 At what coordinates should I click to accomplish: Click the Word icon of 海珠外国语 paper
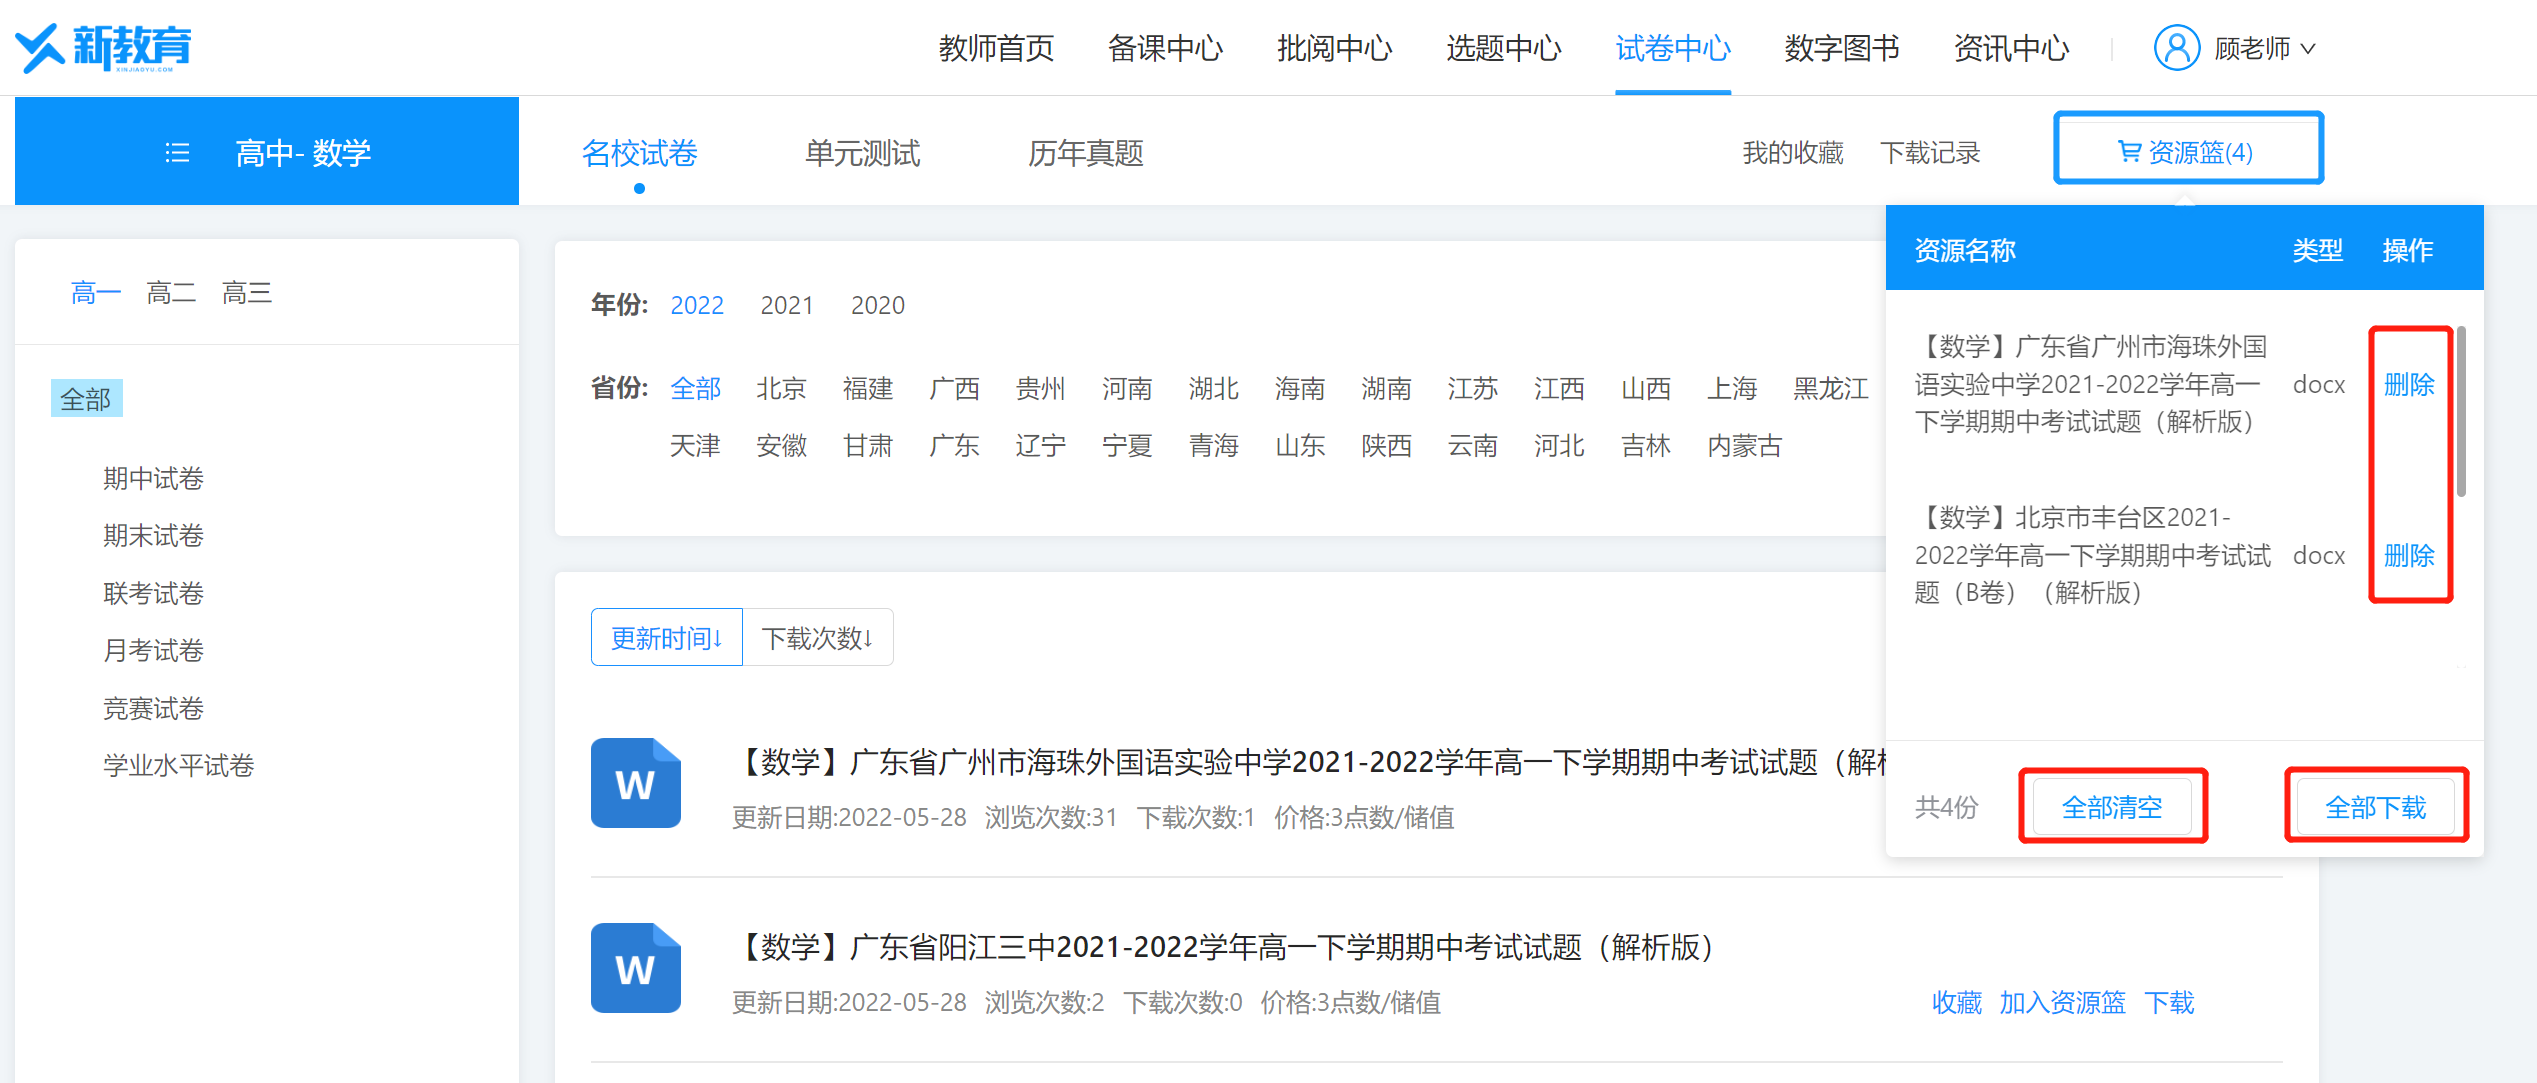pyautogui.click(x=635, y=783)
